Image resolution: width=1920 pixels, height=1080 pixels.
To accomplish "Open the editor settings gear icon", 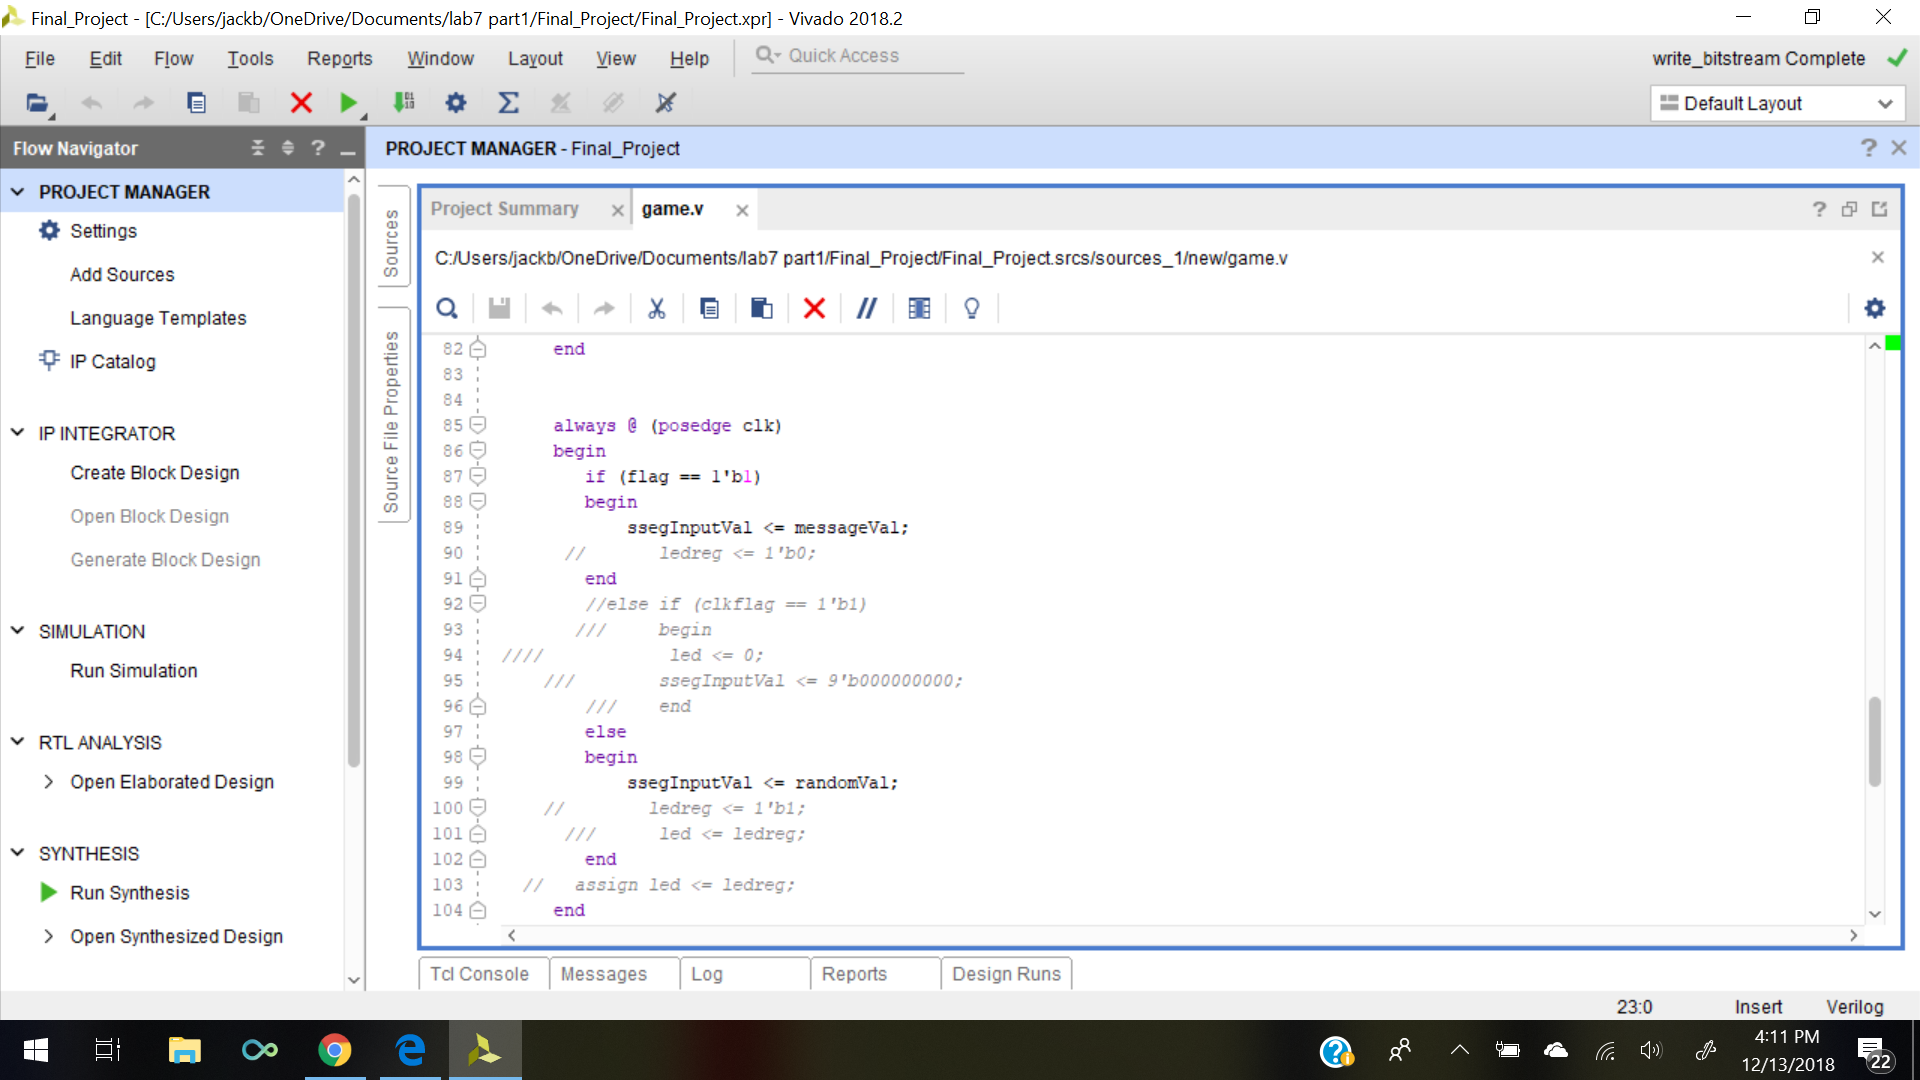I will coord(1875,309).
